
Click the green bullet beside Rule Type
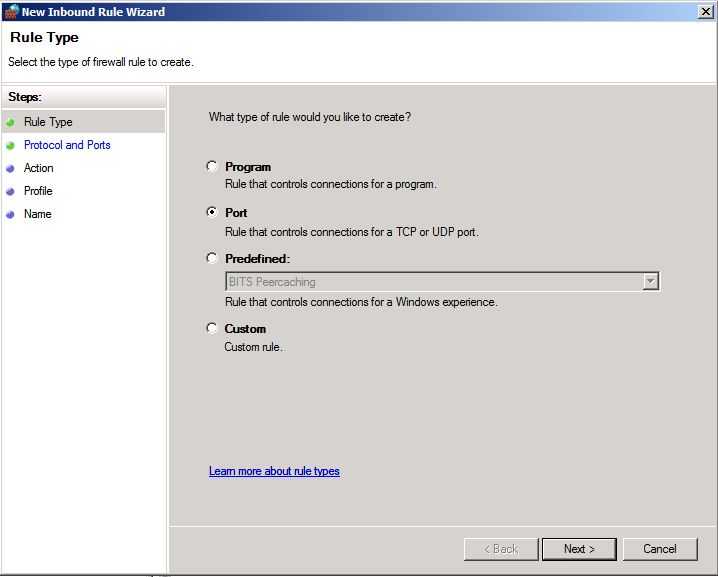pos(10,122)
